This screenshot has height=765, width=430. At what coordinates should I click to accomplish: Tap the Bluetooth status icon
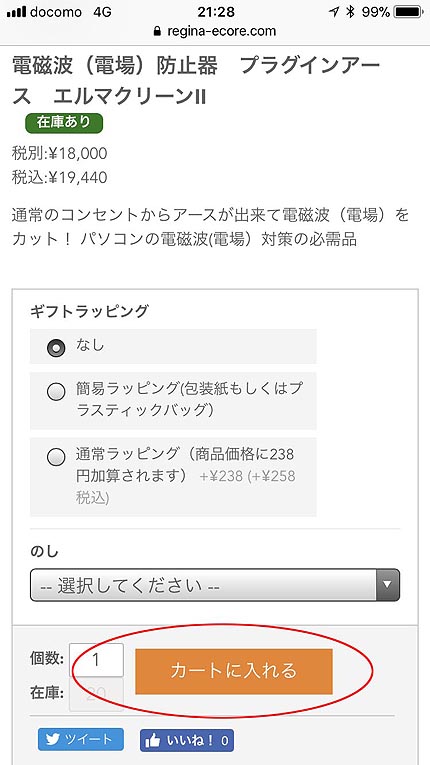coord(350,12)
